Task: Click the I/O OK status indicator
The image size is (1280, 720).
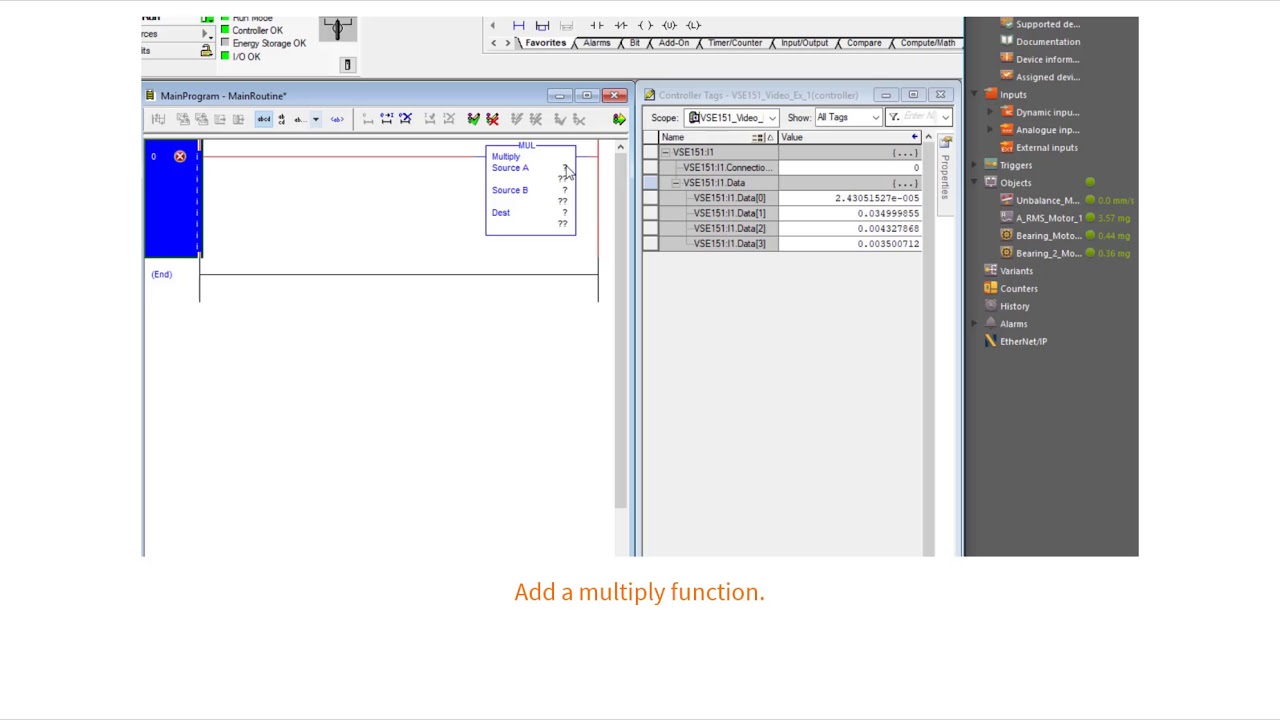Action: (x=225, y=56)
